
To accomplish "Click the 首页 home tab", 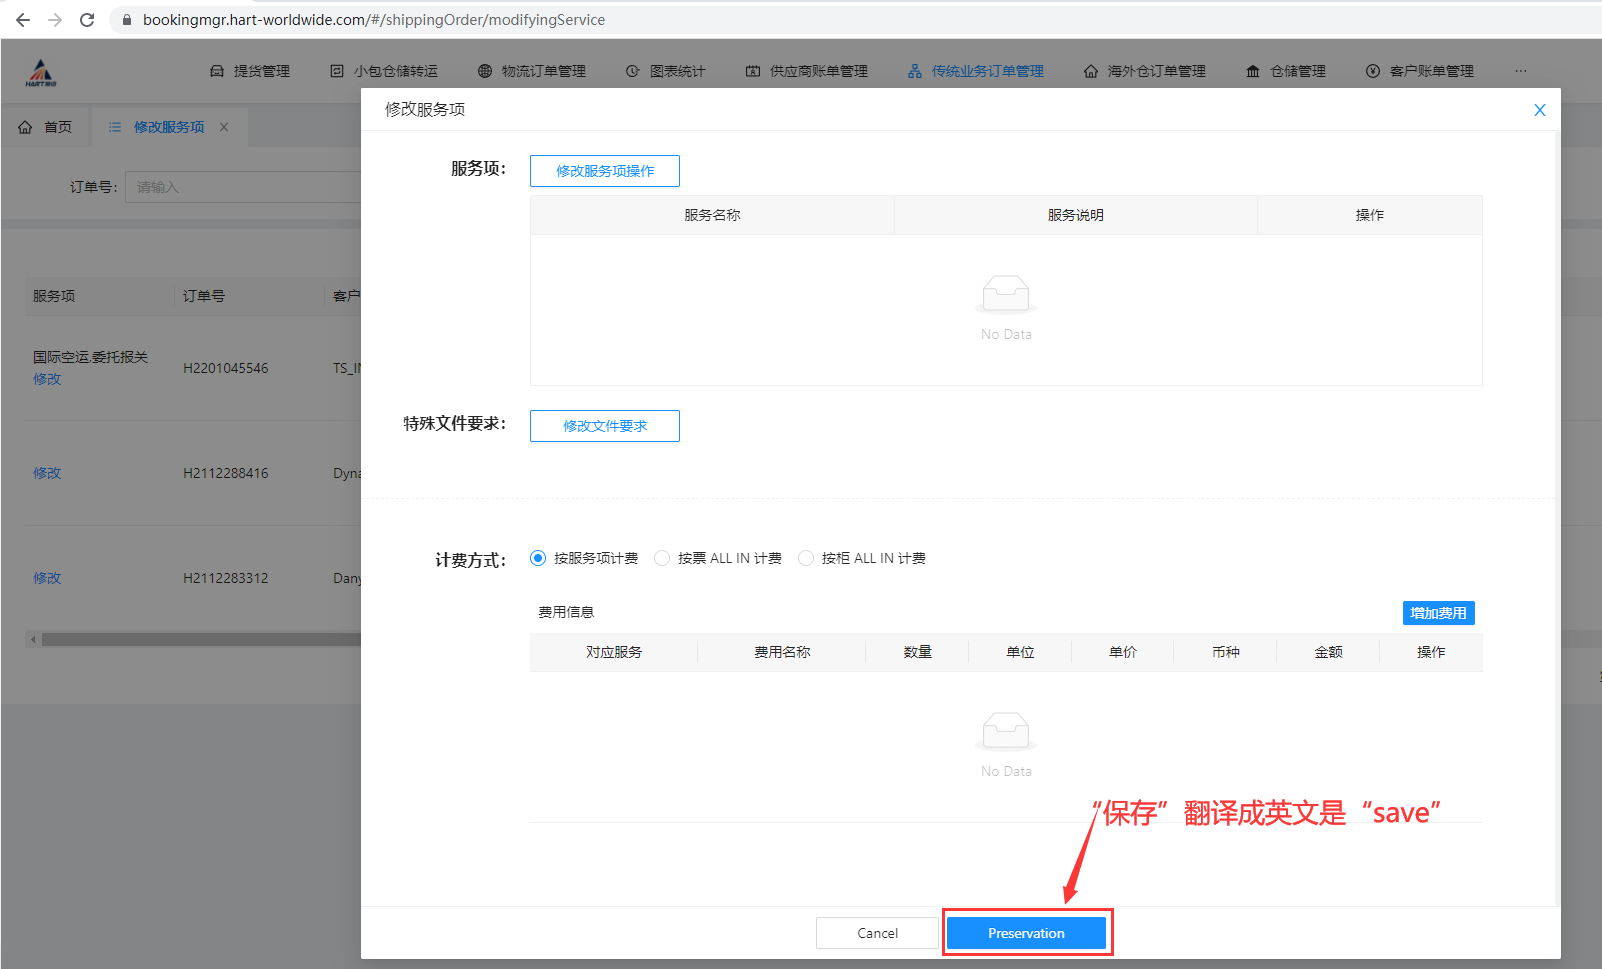I will tap(46, 127).
